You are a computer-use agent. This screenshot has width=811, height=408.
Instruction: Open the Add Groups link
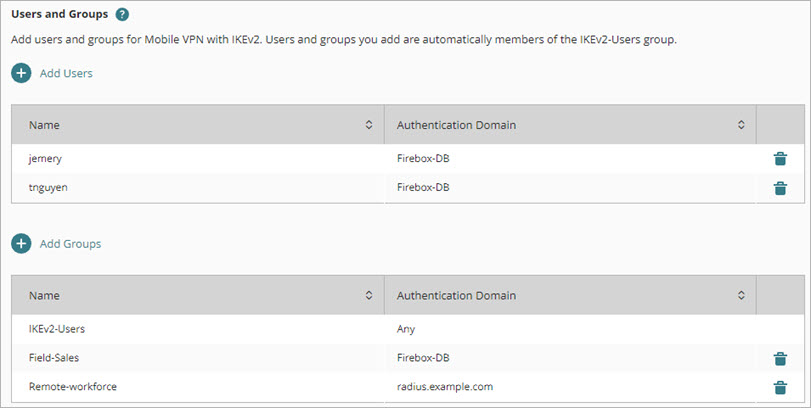pos(70,243)
